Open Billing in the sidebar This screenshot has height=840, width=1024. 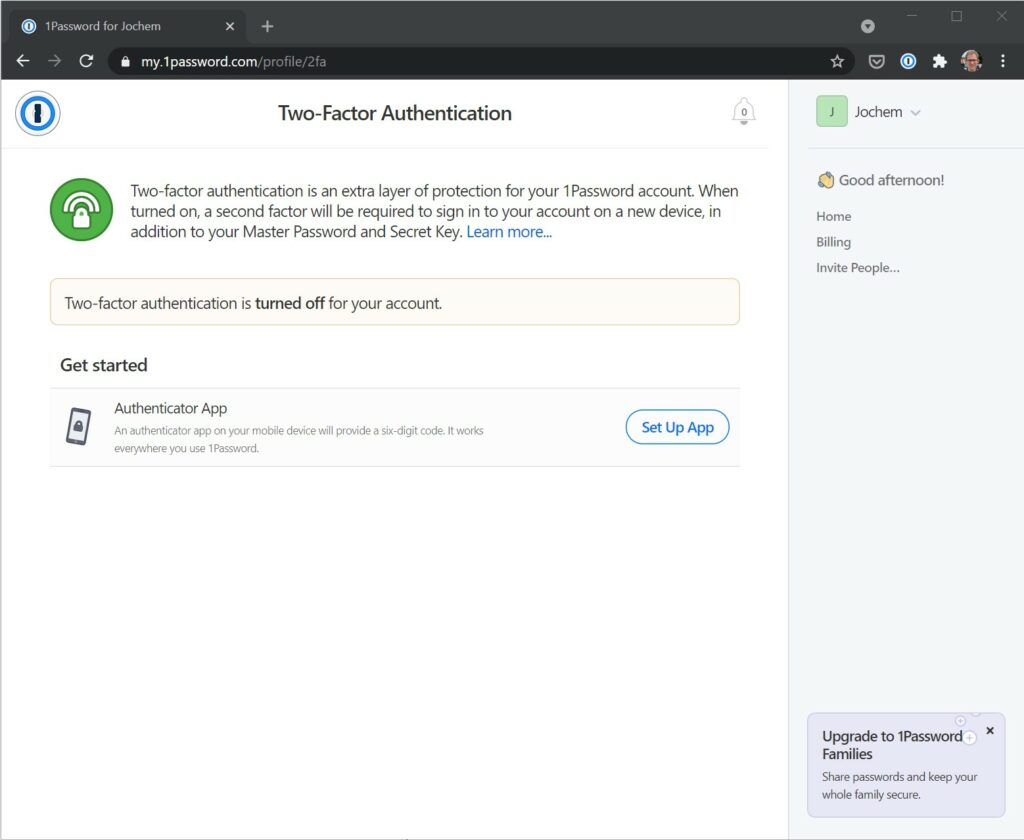click(x=833, y=242)
